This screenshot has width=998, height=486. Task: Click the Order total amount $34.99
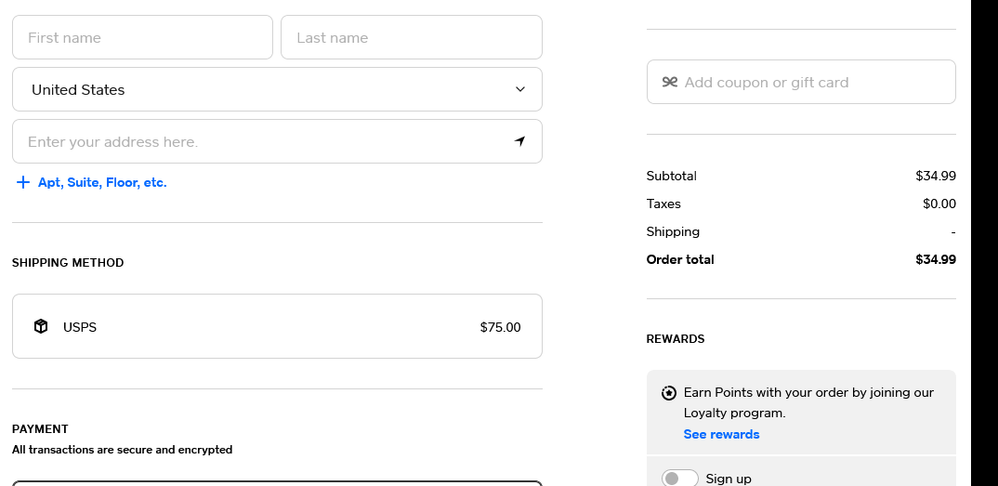(x=935, y=259)
